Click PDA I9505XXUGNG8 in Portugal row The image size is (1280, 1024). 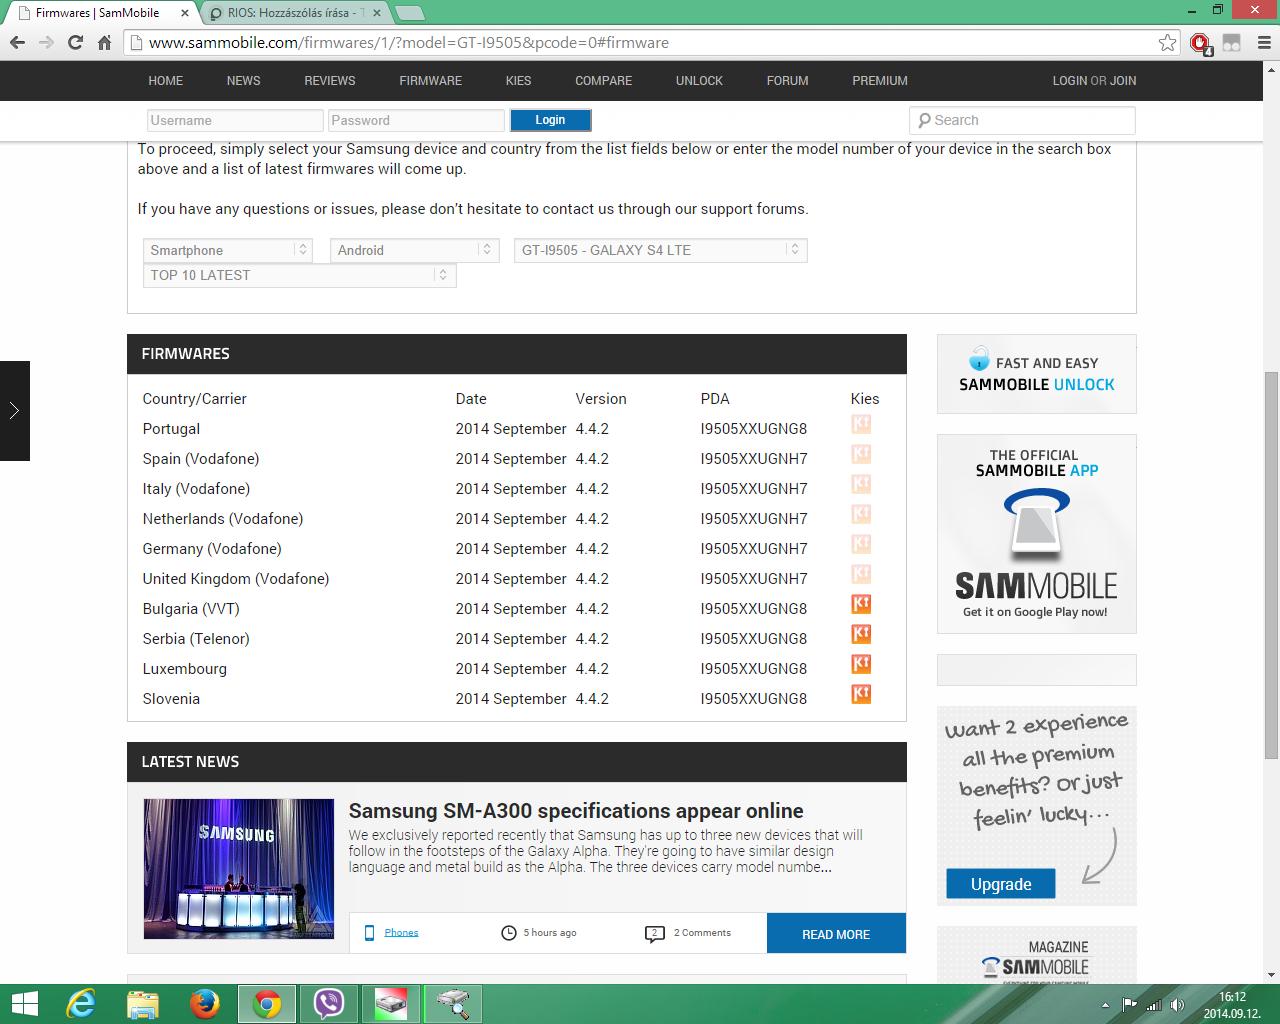coord(754,429)
